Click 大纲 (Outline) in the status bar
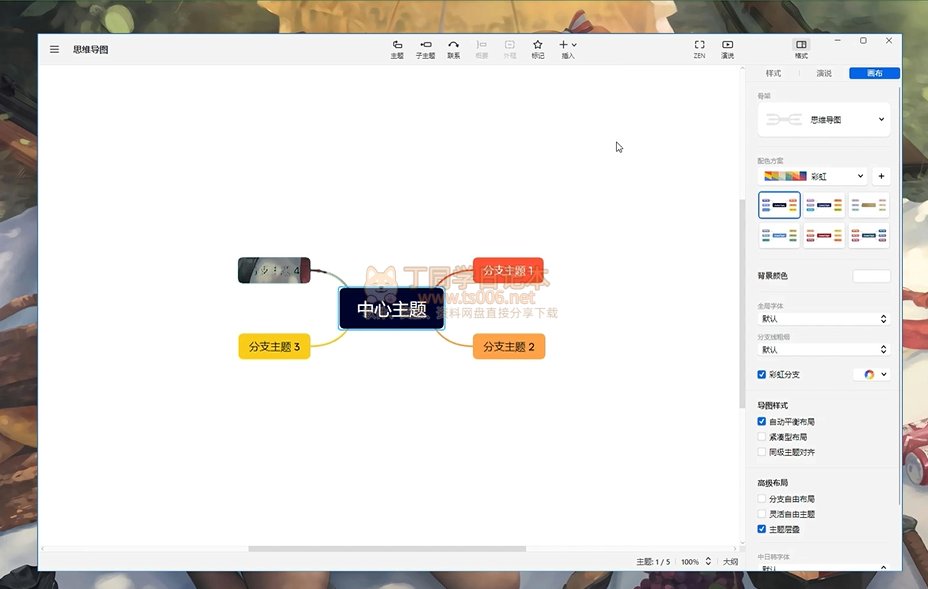The width and height of the screenshot is (928, 589). point(730,562)
